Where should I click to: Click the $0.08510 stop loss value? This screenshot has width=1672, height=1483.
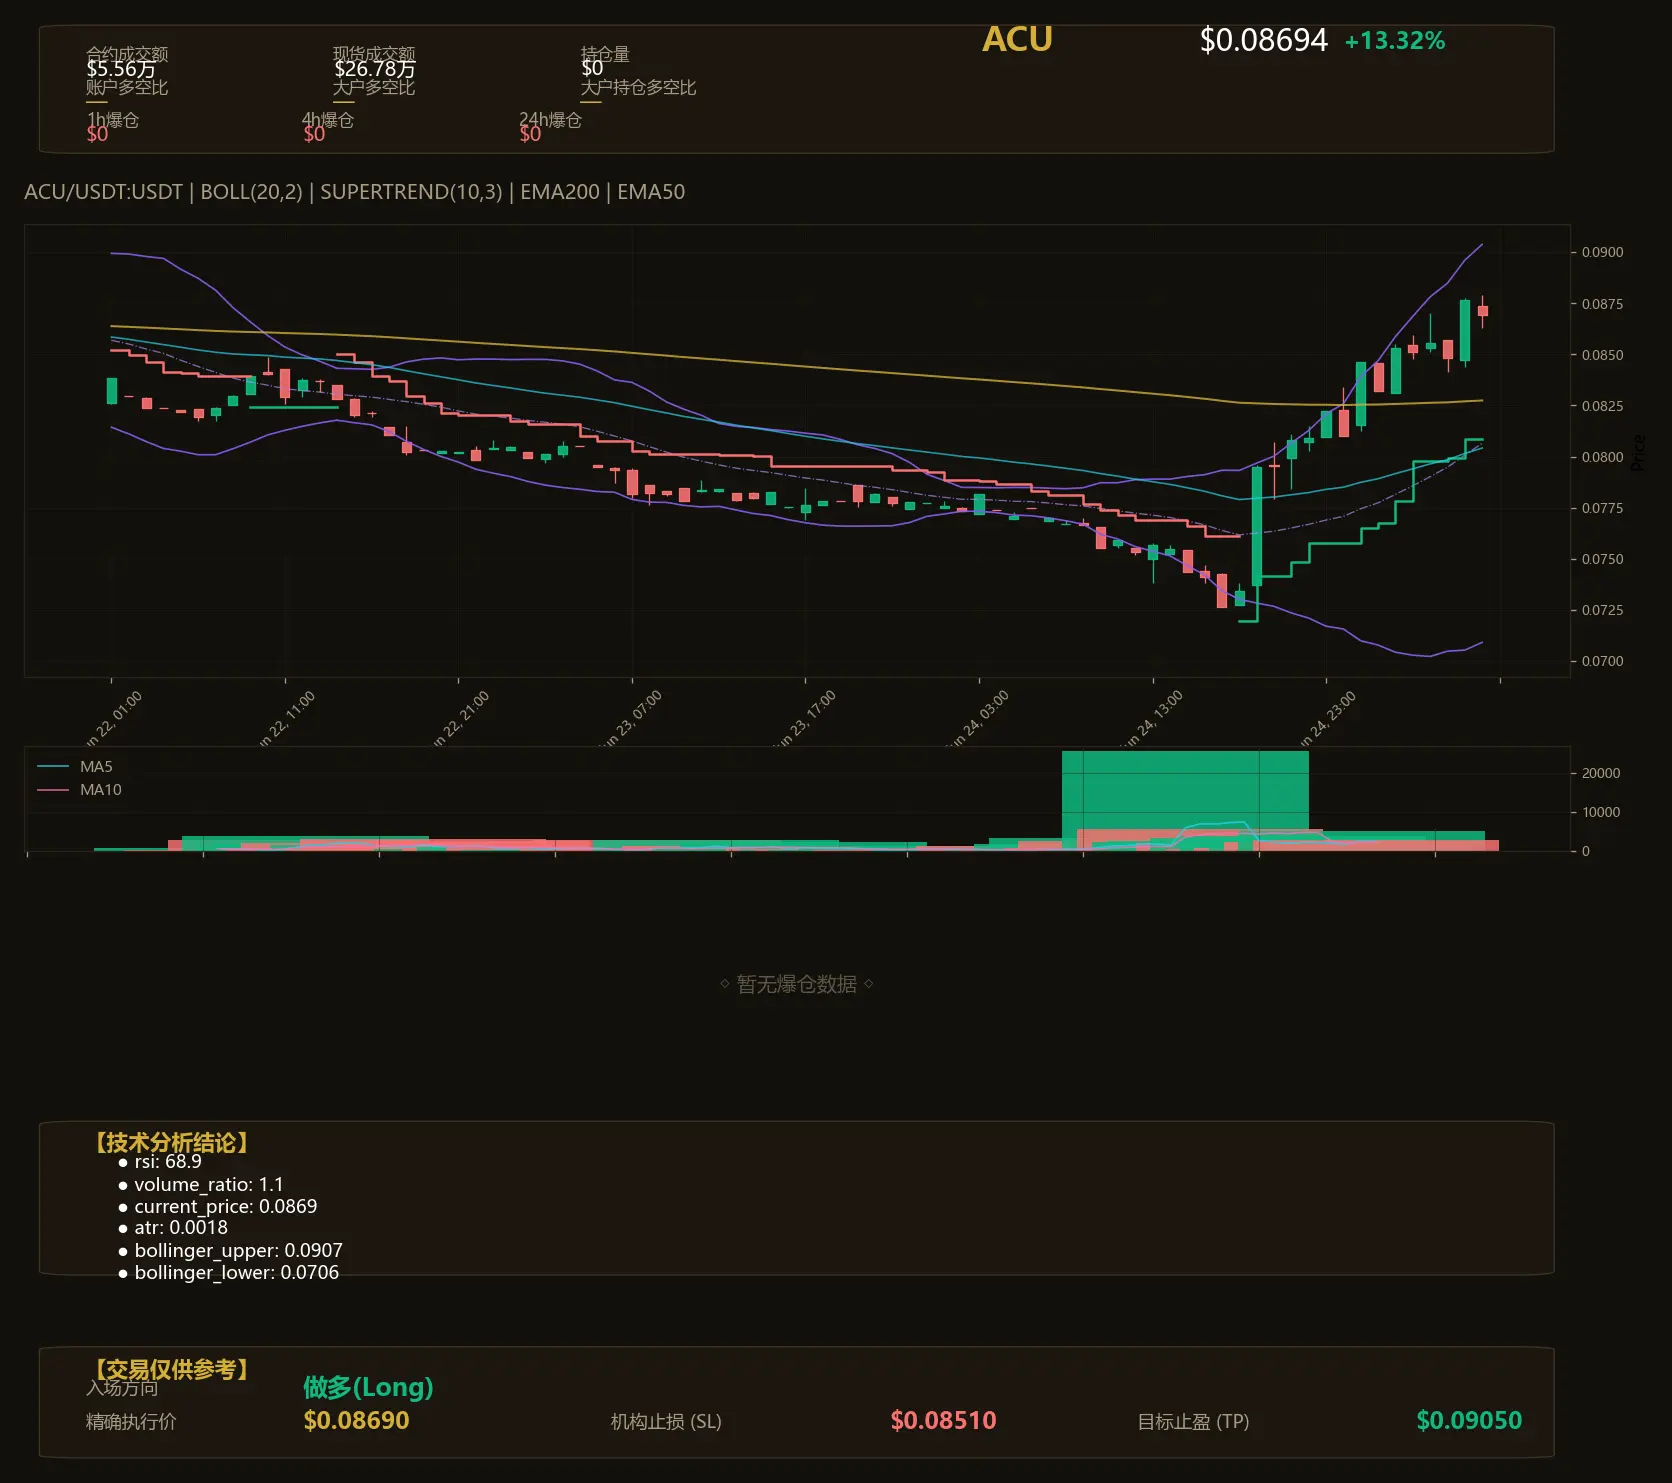943,1420
